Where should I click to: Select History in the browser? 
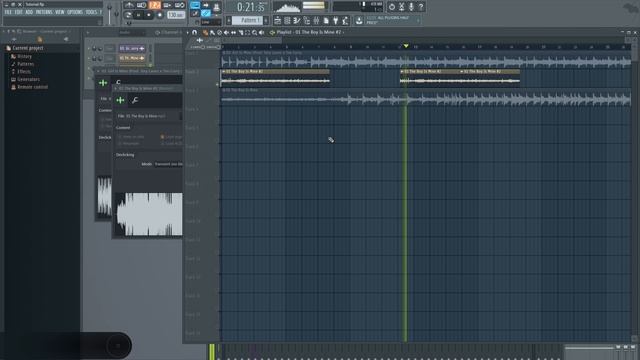[x=24, y=56]
